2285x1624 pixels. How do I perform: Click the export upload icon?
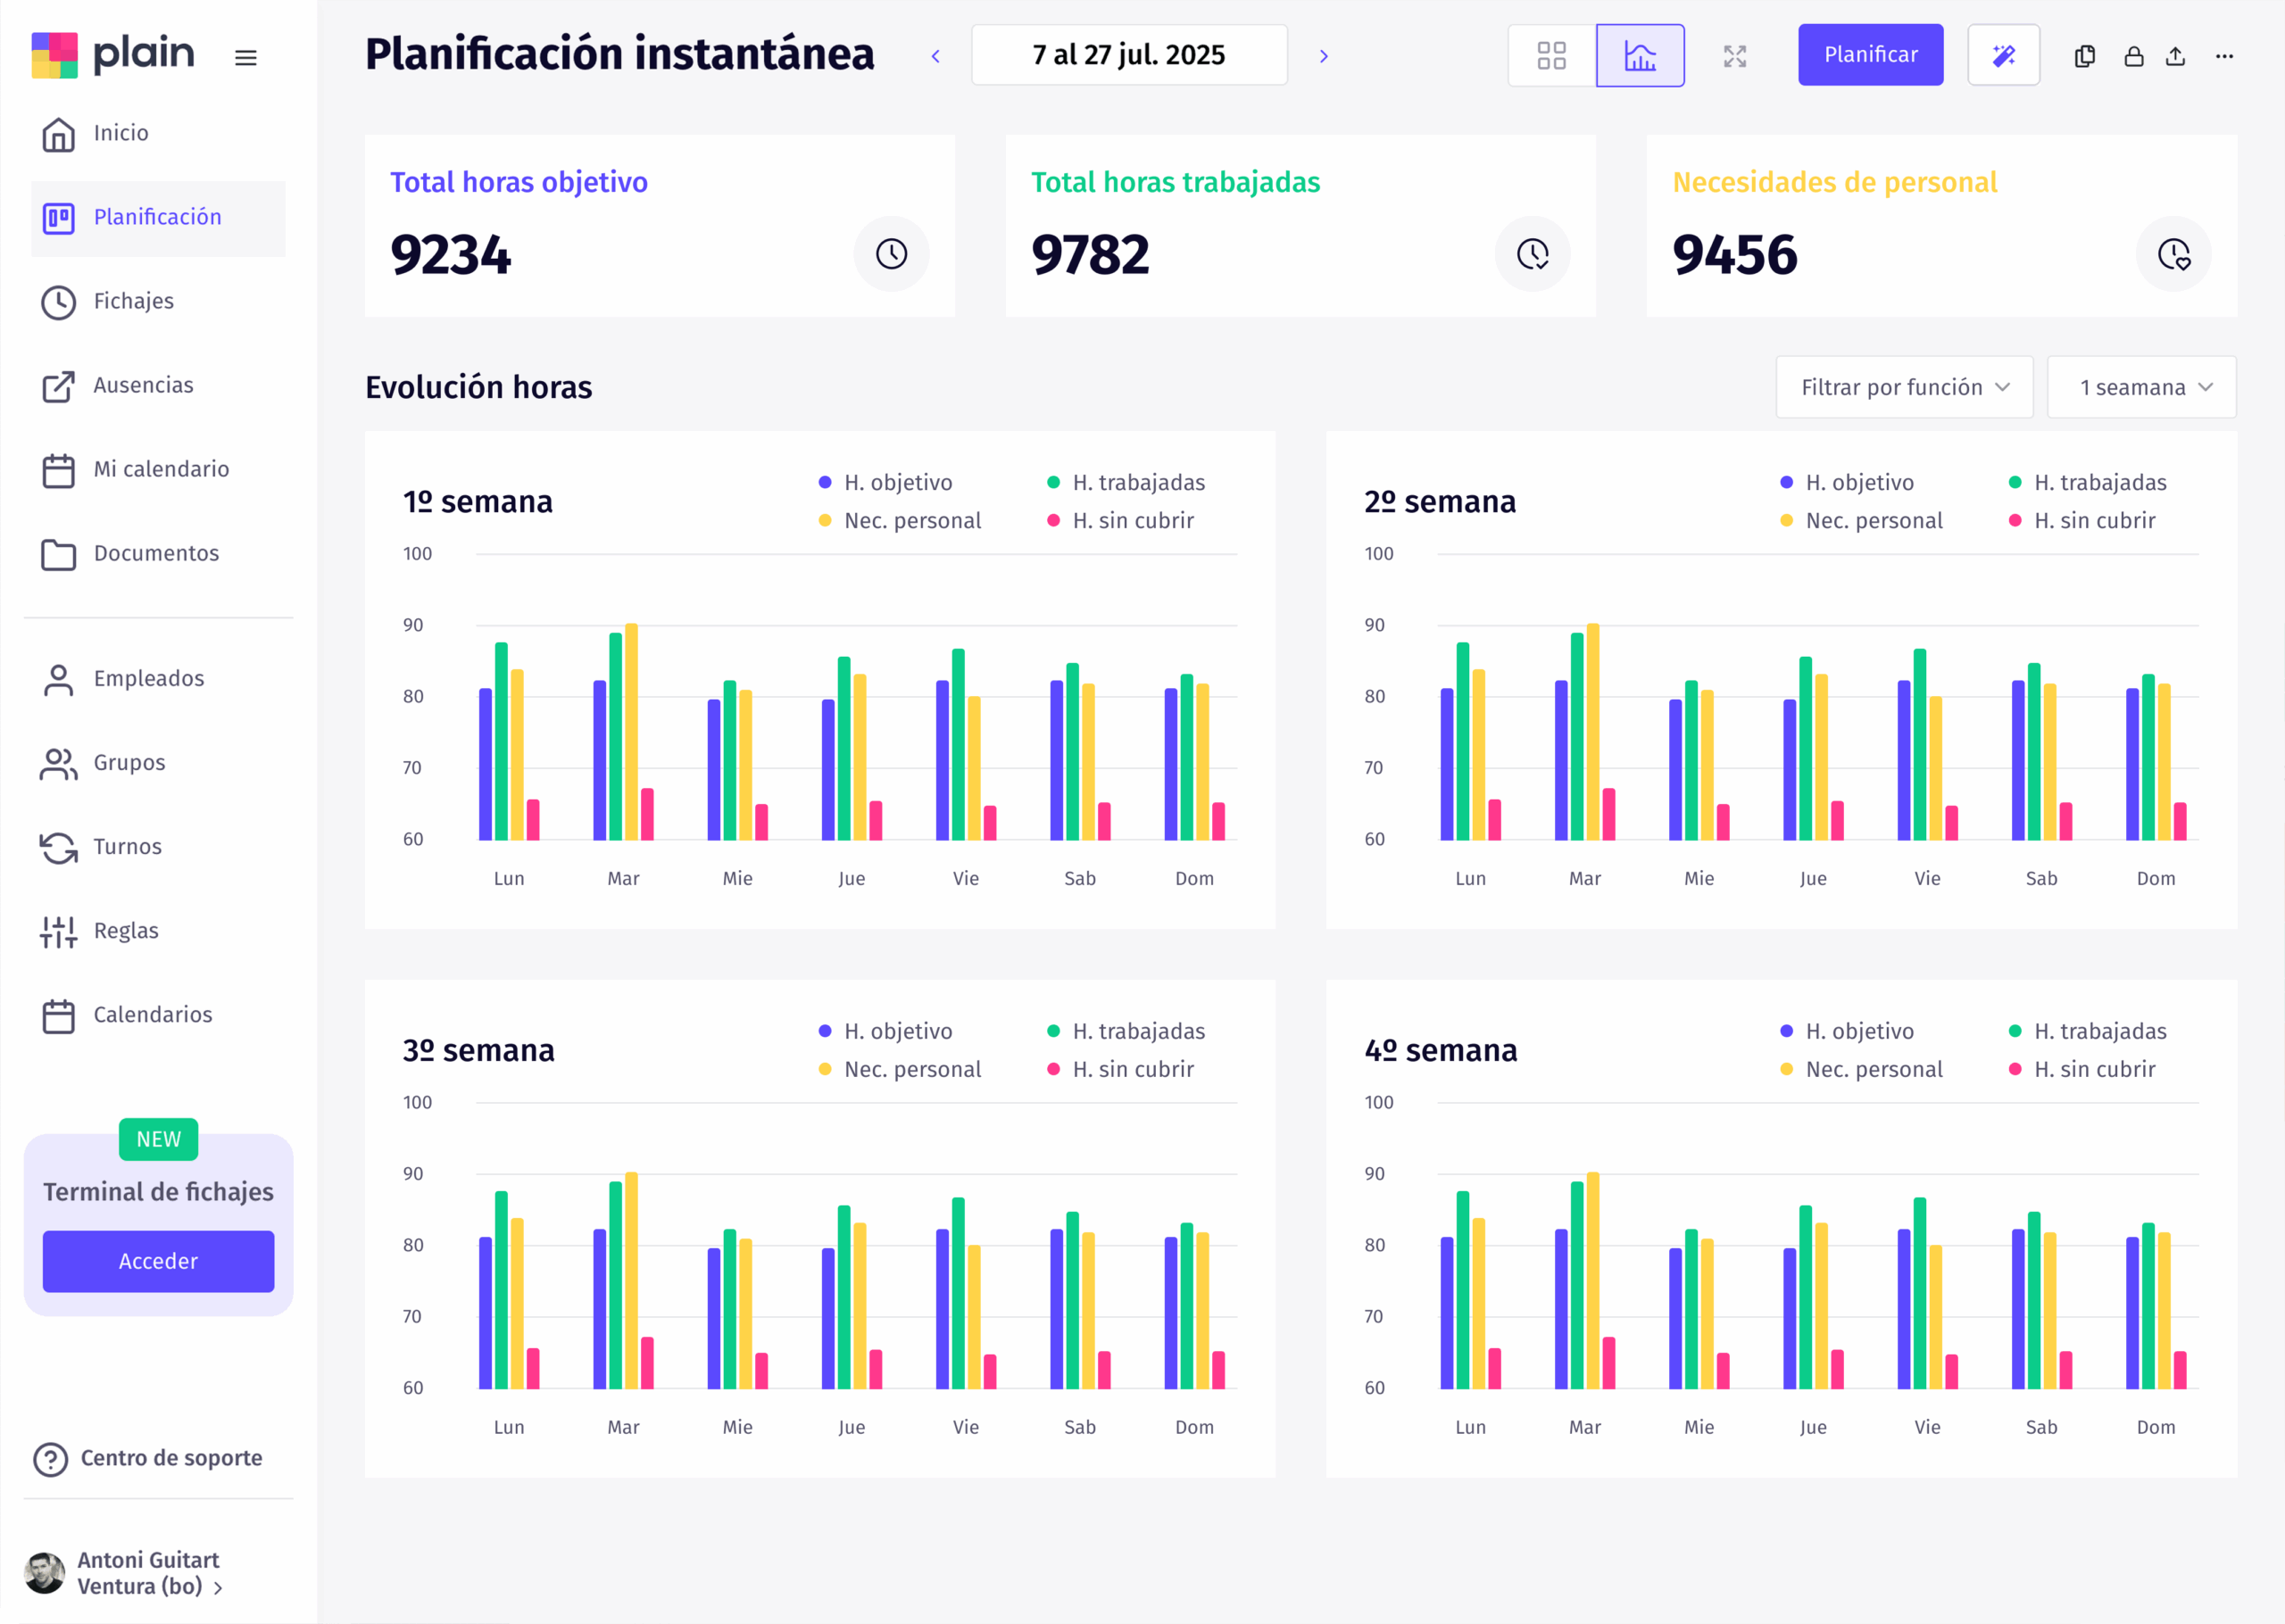pos(2175,56)
